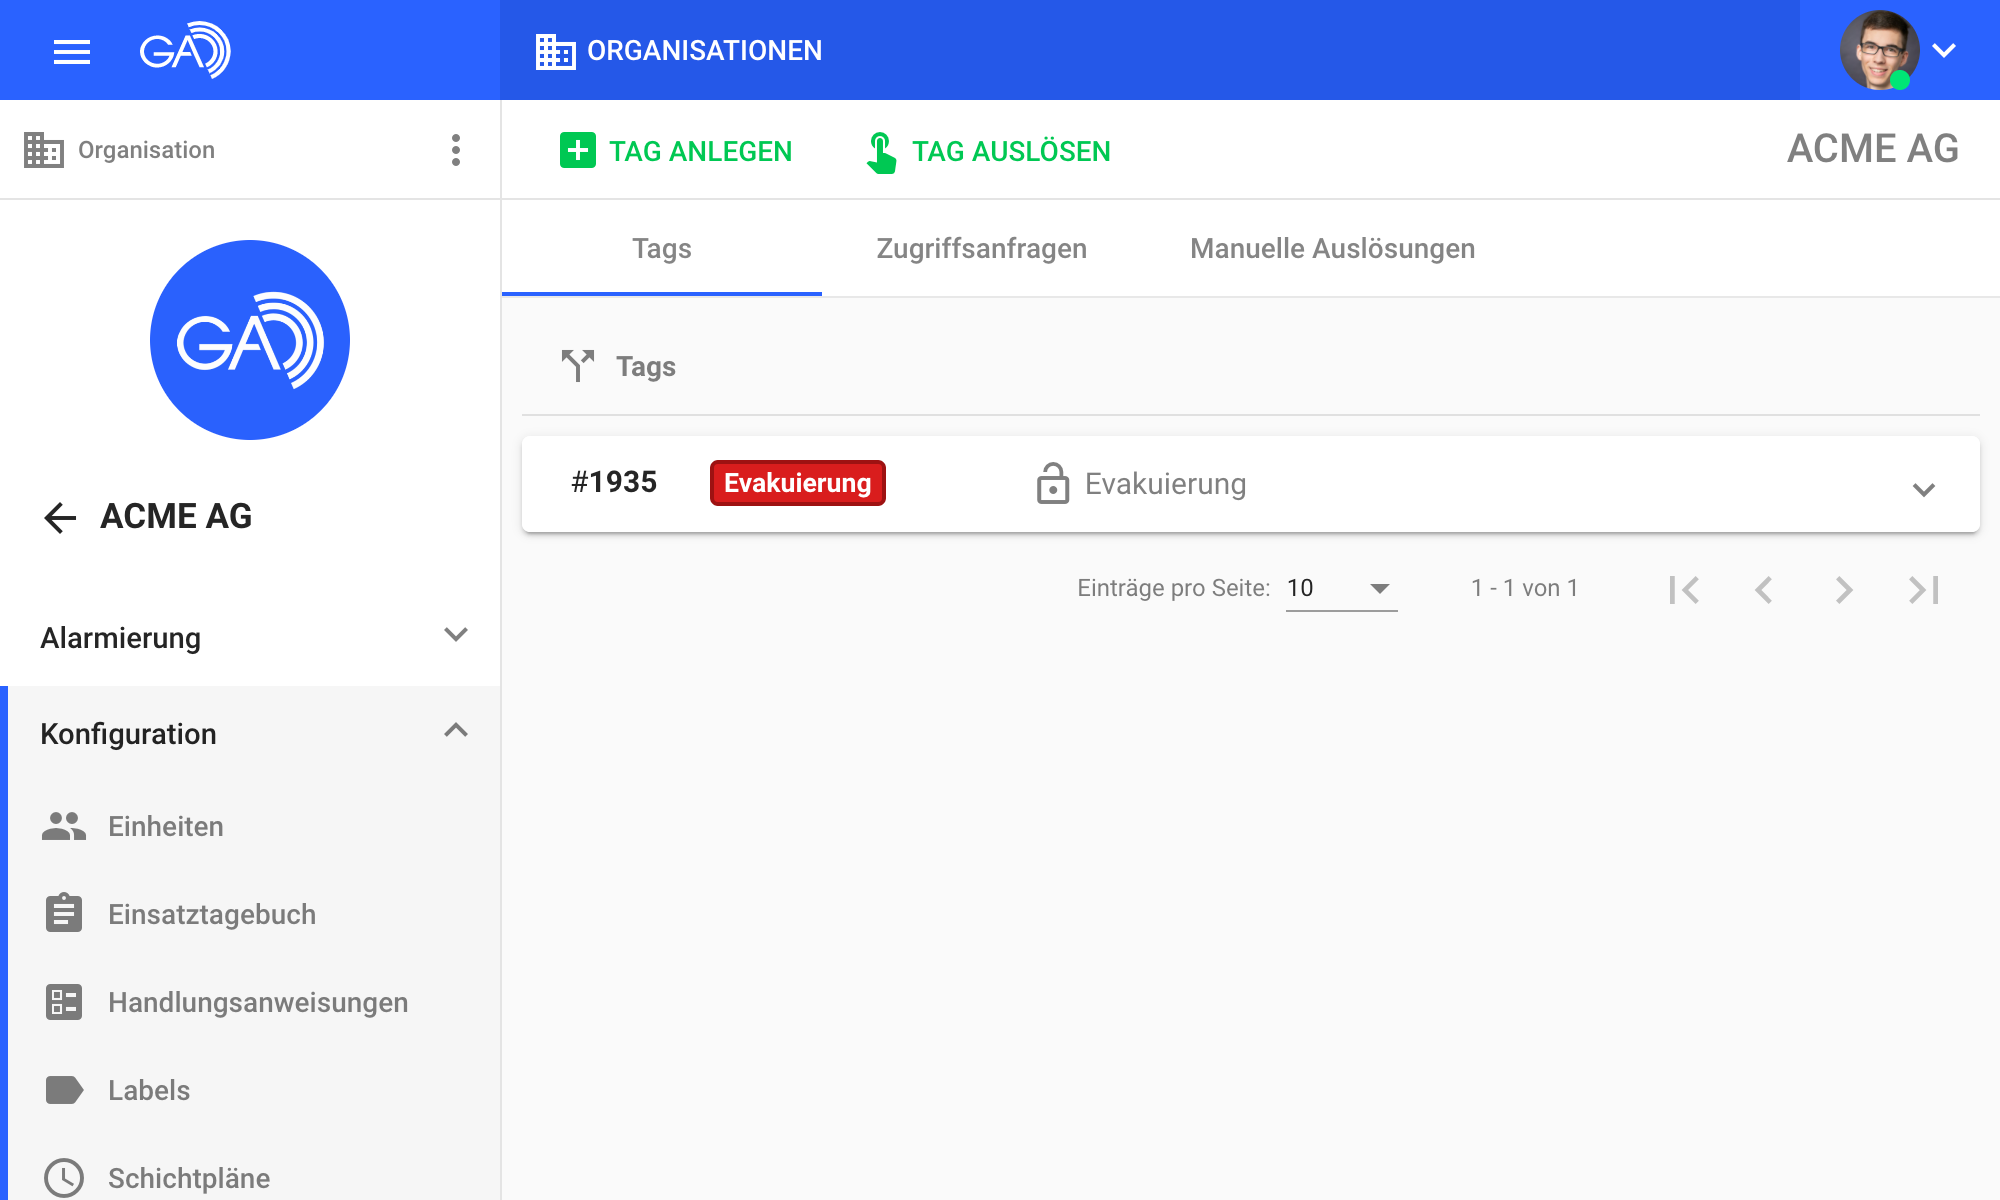Click the GA logo in header

185,50
